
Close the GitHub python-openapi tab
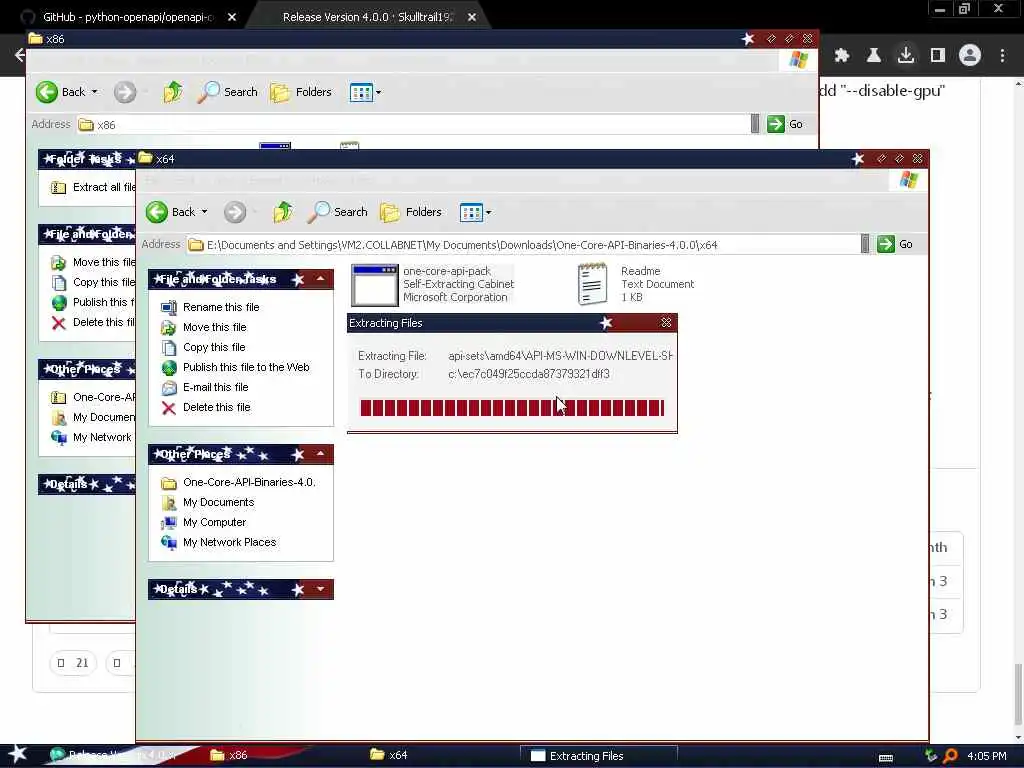click(x=232, y=18)
